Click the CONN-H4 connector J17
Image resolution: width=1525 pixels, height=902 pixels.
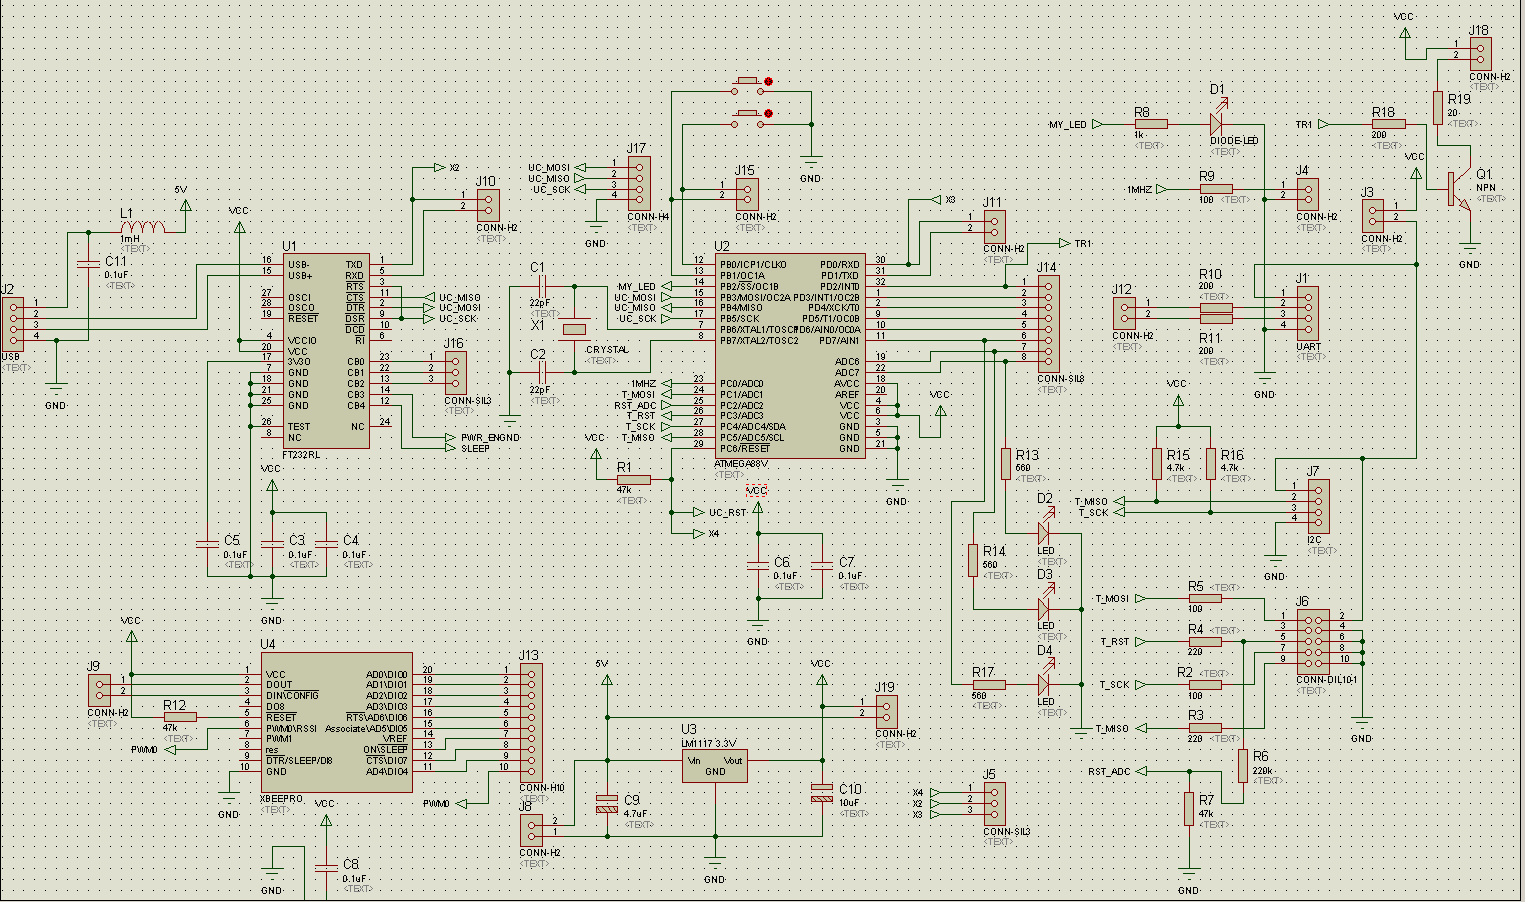(x=639, y=182)
